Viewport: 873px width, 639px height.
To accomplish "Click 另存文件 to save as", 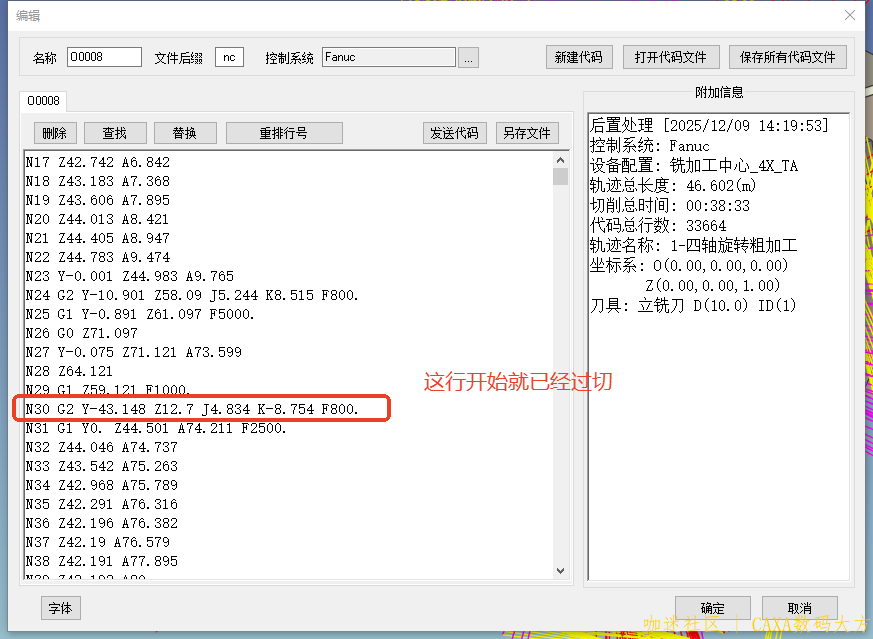I will [x=527, y=132].
